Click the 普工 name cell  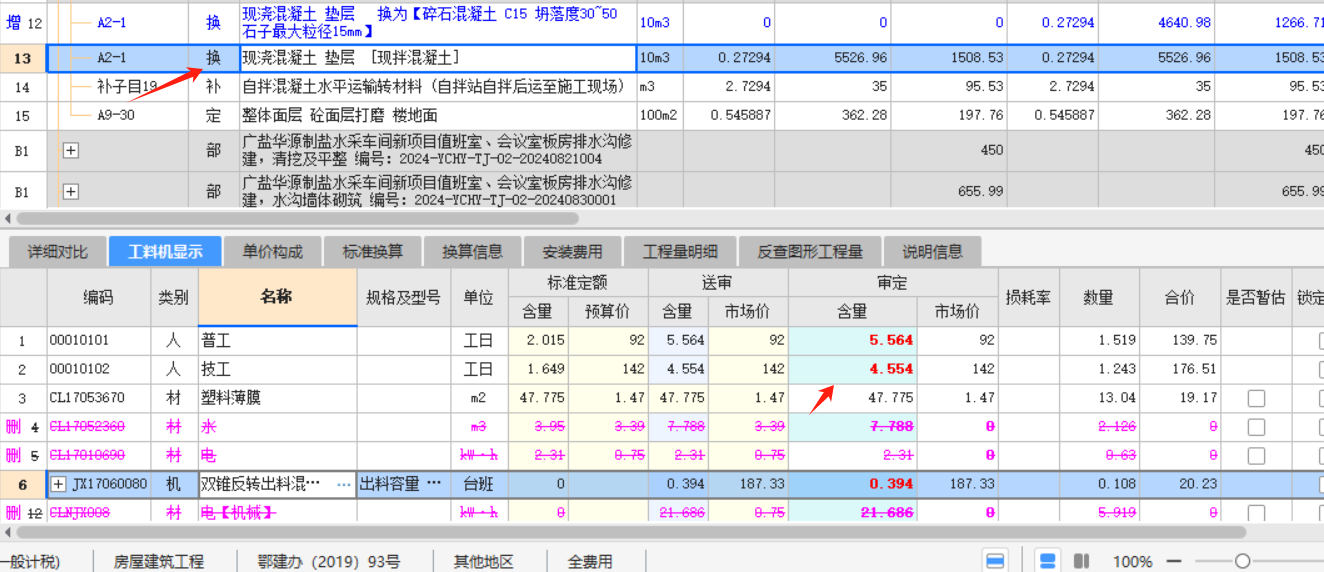pos(277,340)
